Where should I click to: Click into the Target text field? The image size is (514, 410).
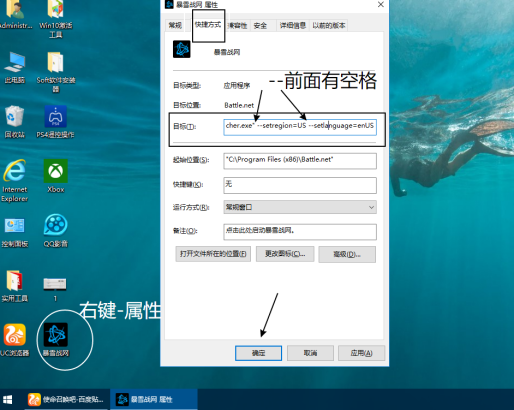300,127
